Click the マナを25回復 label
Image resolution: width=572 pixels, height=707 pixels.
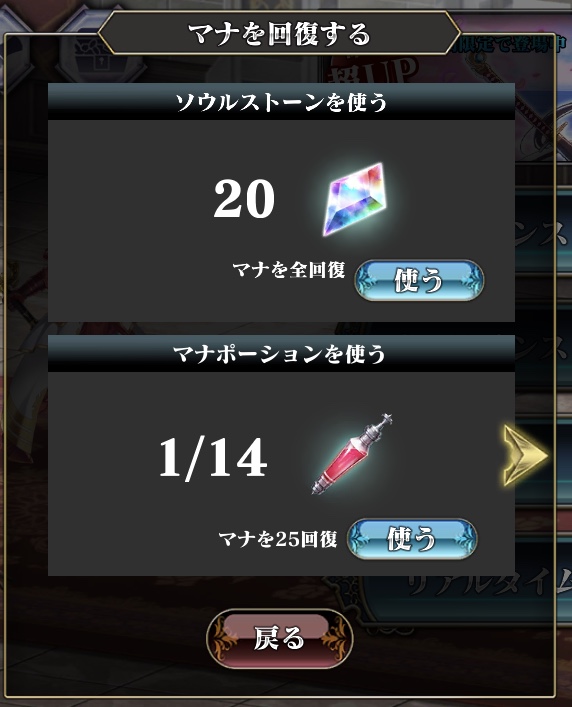[278, 539]
